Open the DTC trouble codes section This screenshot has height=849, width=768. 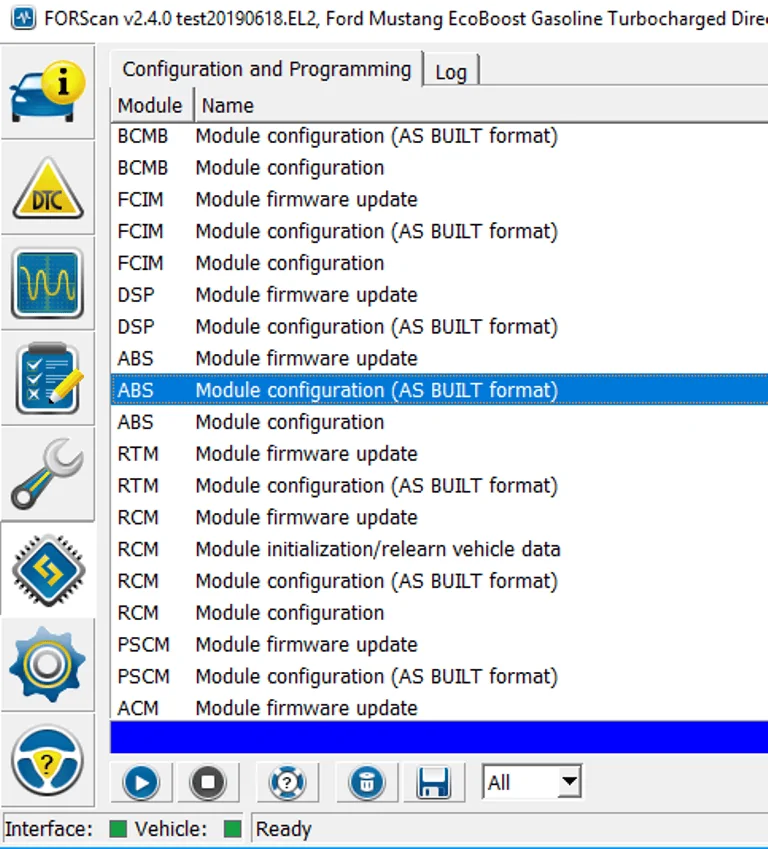click(48, 188)
